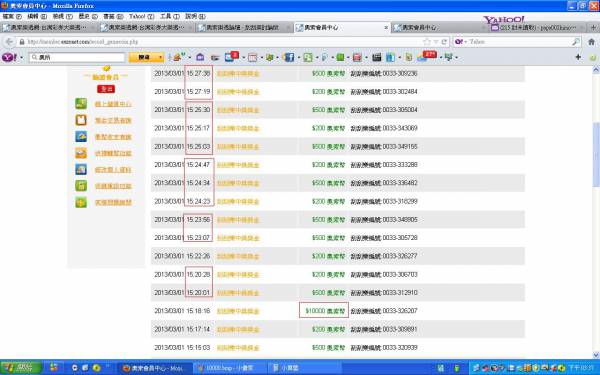This screenshot has width=600, height=375.
Task: Expand the arrow on the yellow 搜尋 button
Action: (160, 57)
